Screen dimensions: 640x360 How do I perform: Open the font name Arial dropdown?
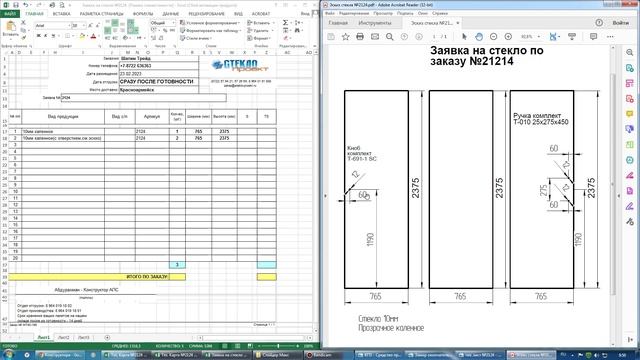pos(69,25)
